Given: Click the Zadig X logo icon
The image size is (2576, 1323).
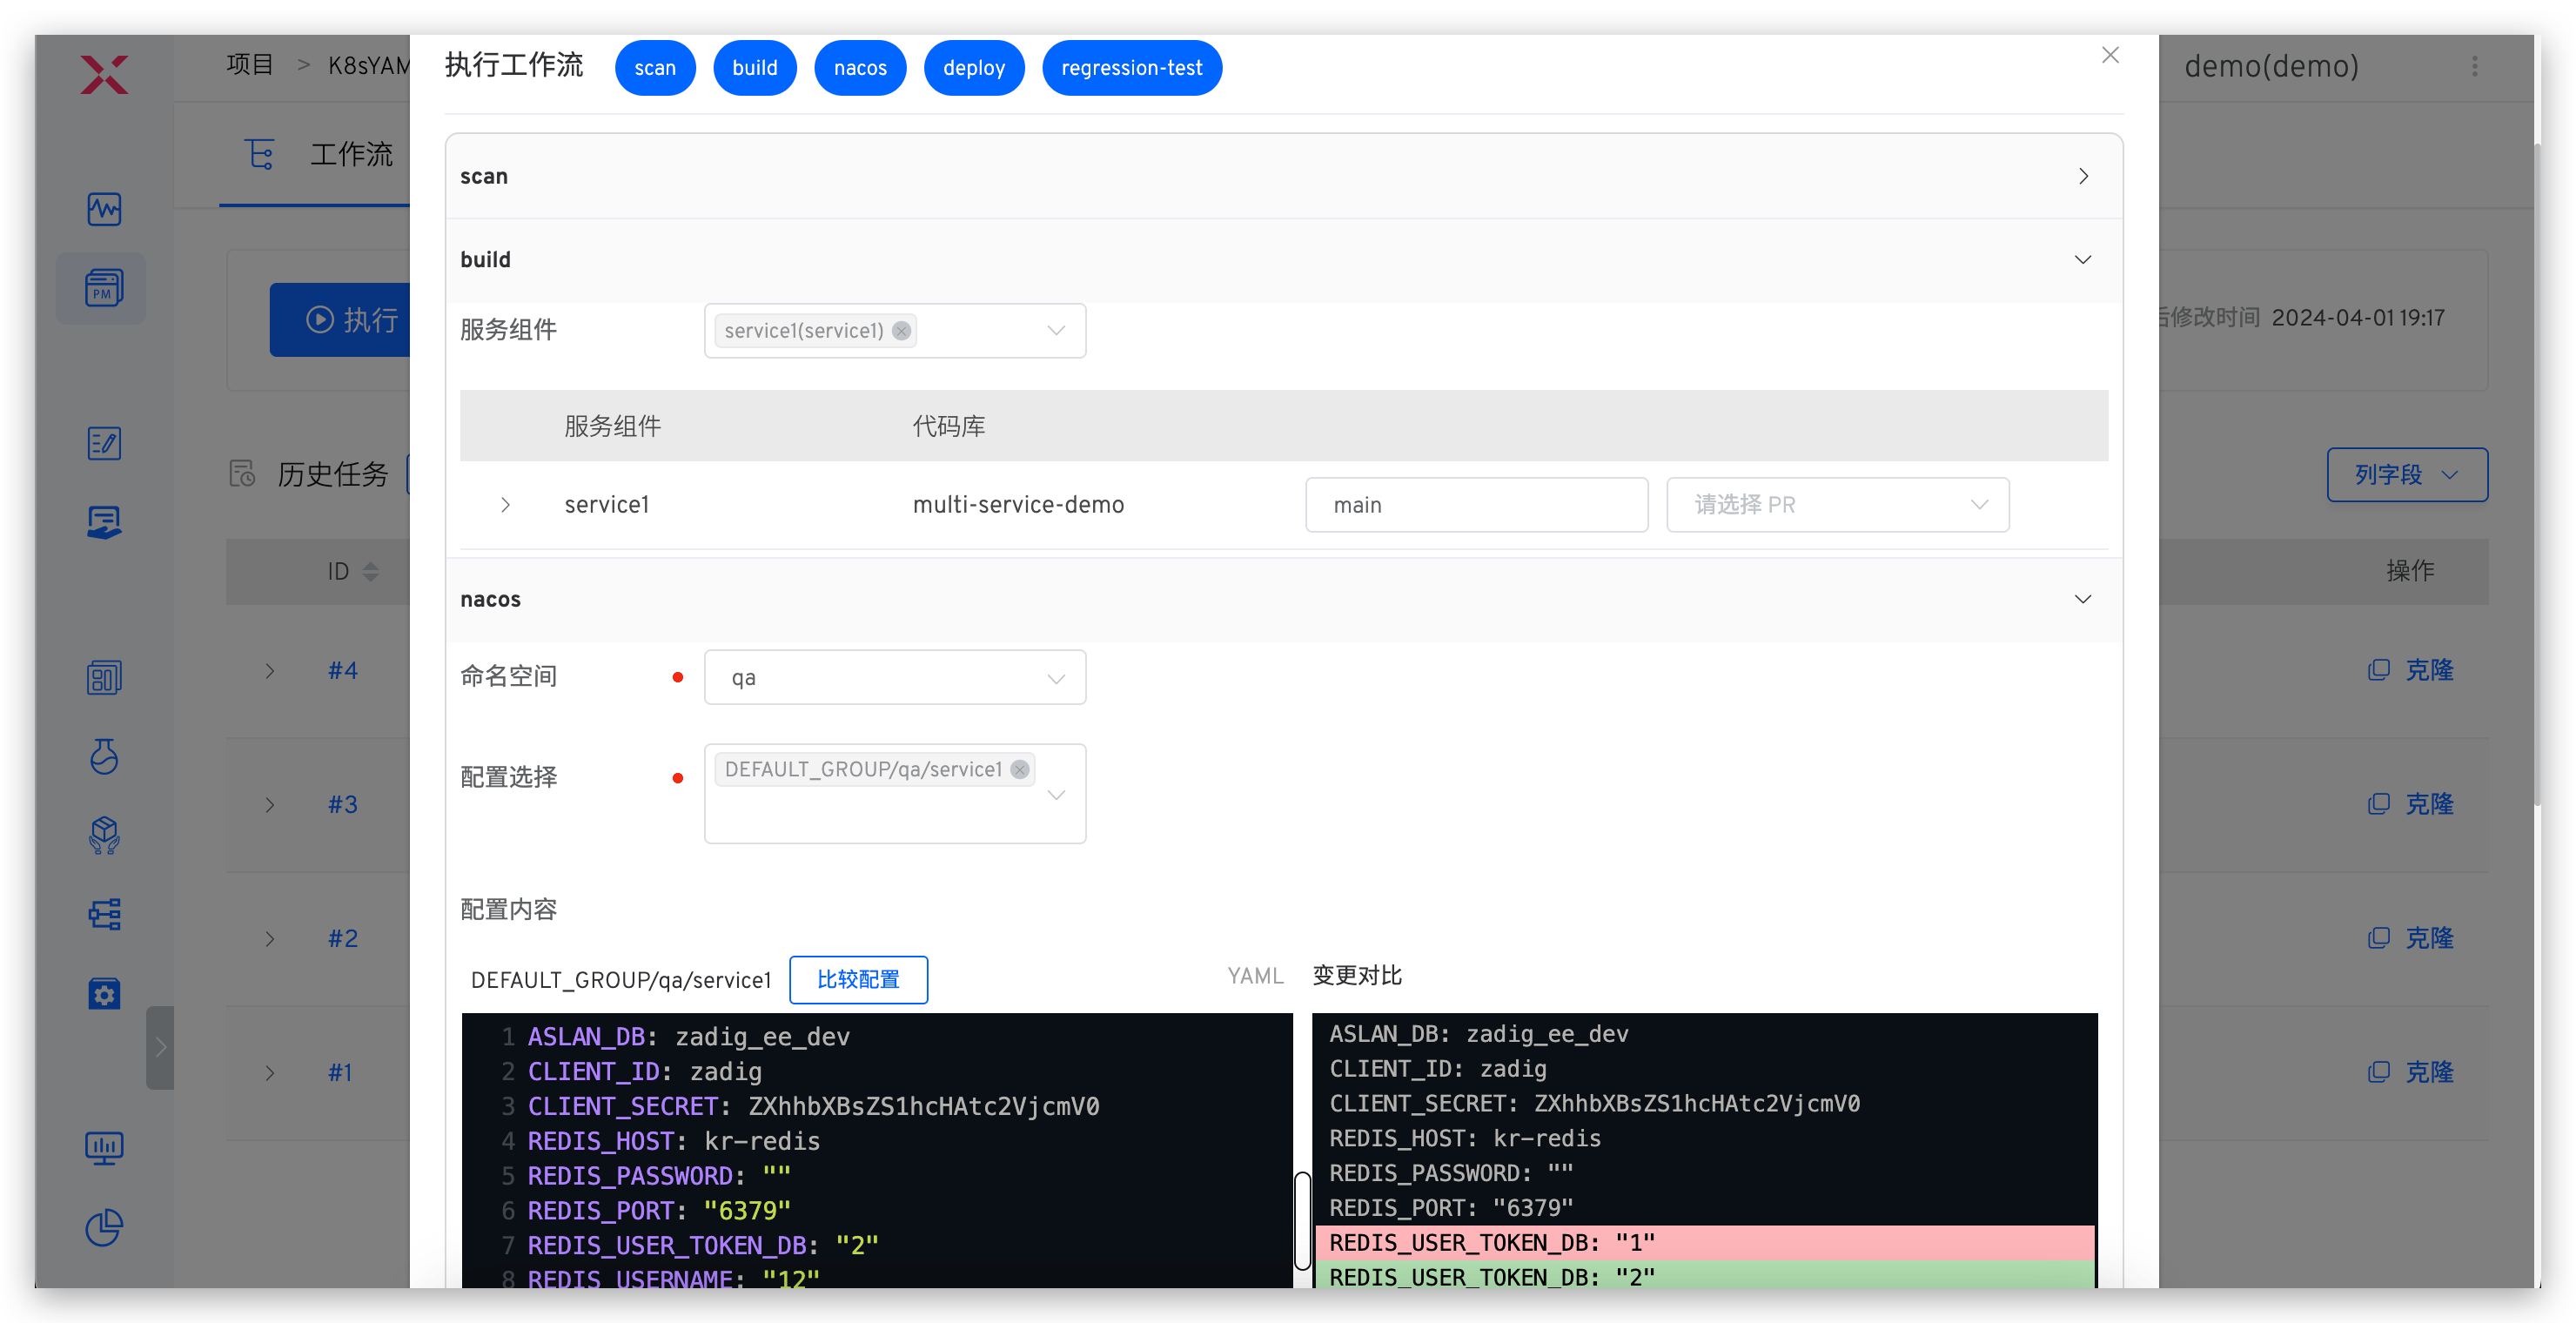Looking at the screenshot, I should 104,74.
